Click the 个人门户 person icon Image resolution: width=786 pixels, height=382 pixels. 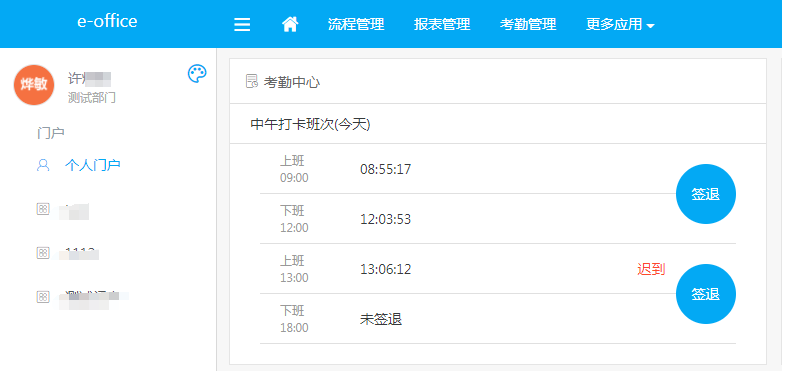[44, 165]
